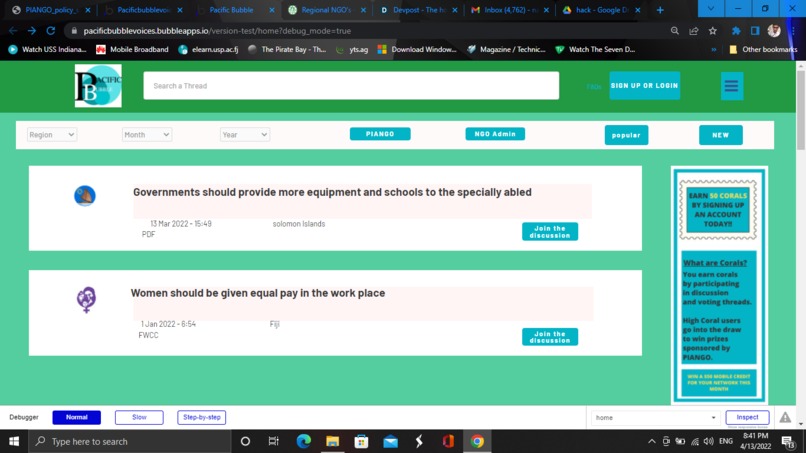The height and width of the screenshot is (453, 806).
Task: Click the NGO Admin button
Action: [x=495, y=134]
